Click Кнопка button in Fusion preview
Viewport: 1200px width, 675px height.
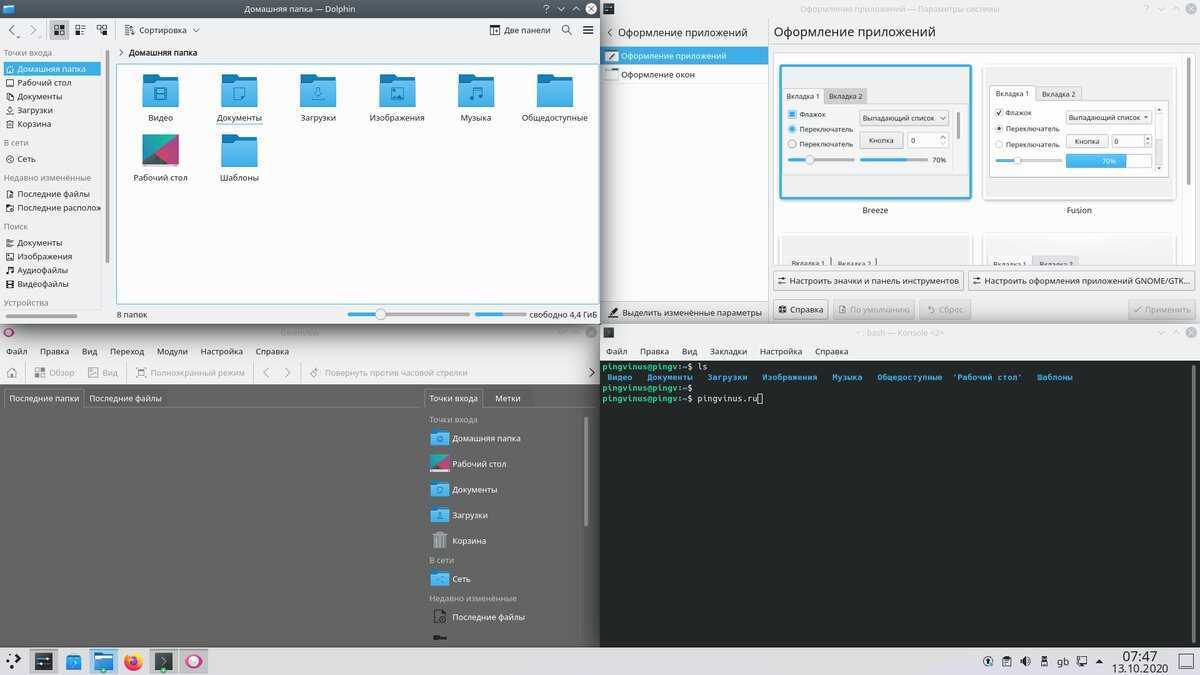pos(1086,141)
